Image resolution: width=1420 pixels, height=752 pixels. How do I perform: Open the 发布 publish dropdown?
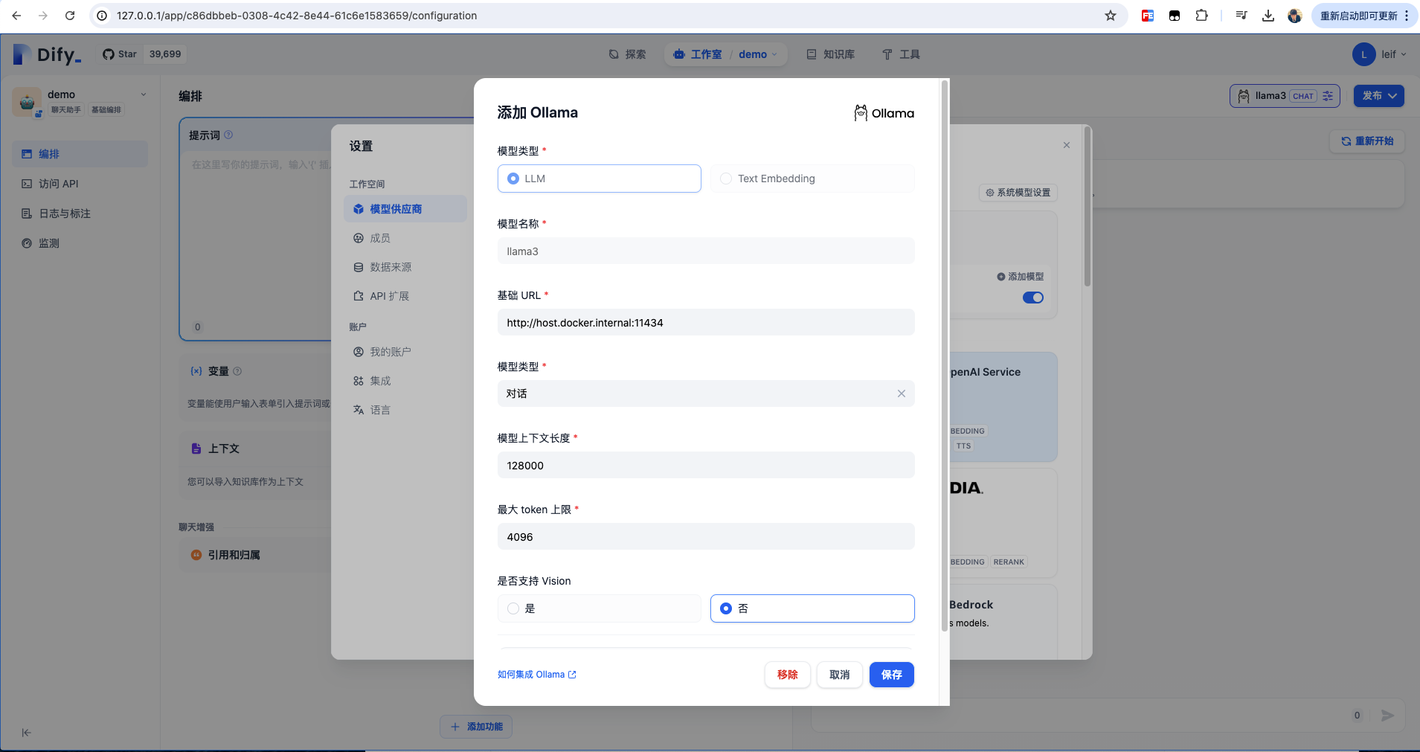pyautogui.click(x=1379, y=96)
